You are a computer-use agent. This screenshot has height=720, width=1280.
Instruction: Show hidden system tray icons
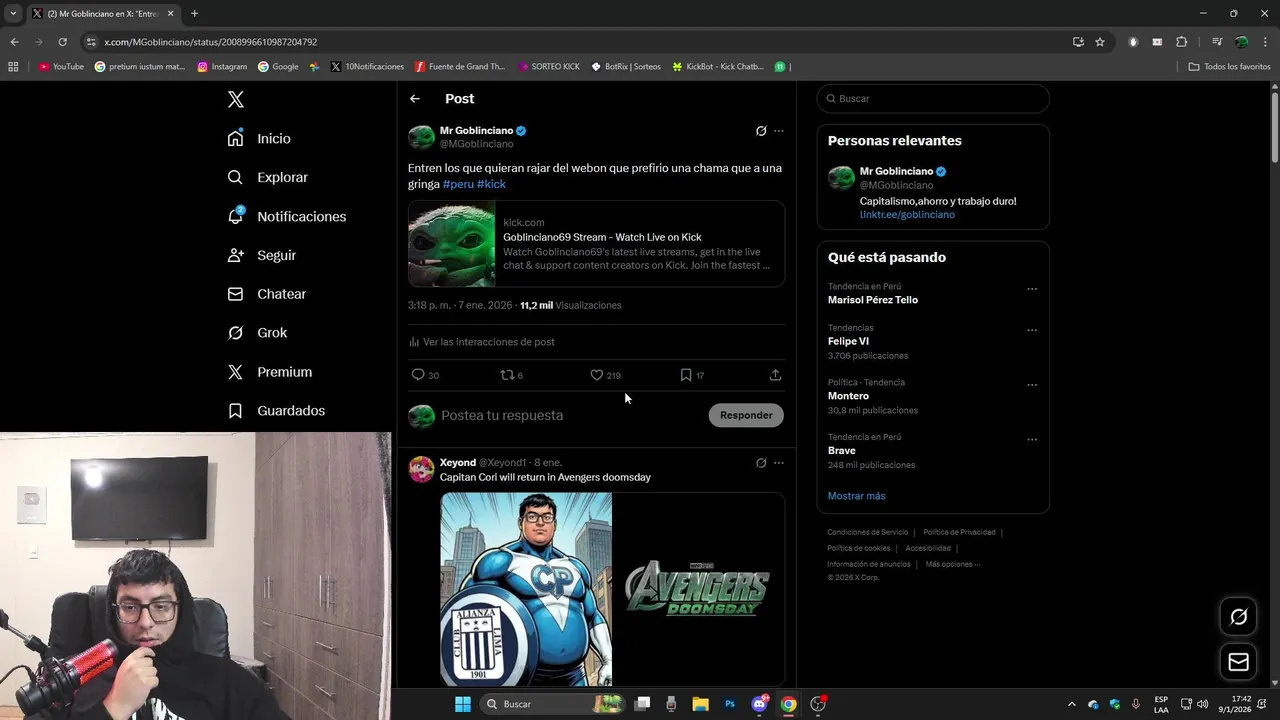click(1071, 704)
